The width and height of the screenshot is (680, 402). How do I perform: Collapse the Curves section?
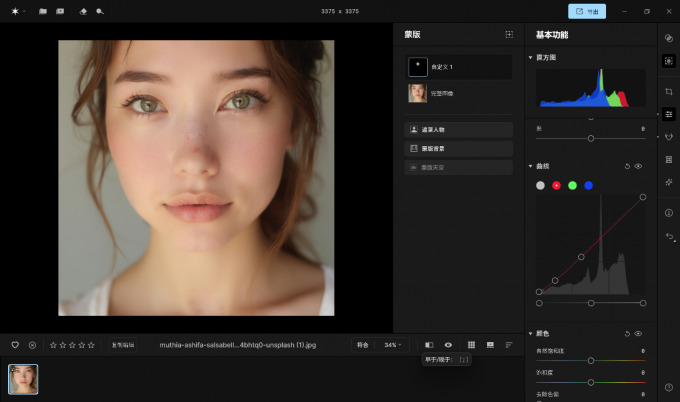pyautogui.click(x=531, y=166)
